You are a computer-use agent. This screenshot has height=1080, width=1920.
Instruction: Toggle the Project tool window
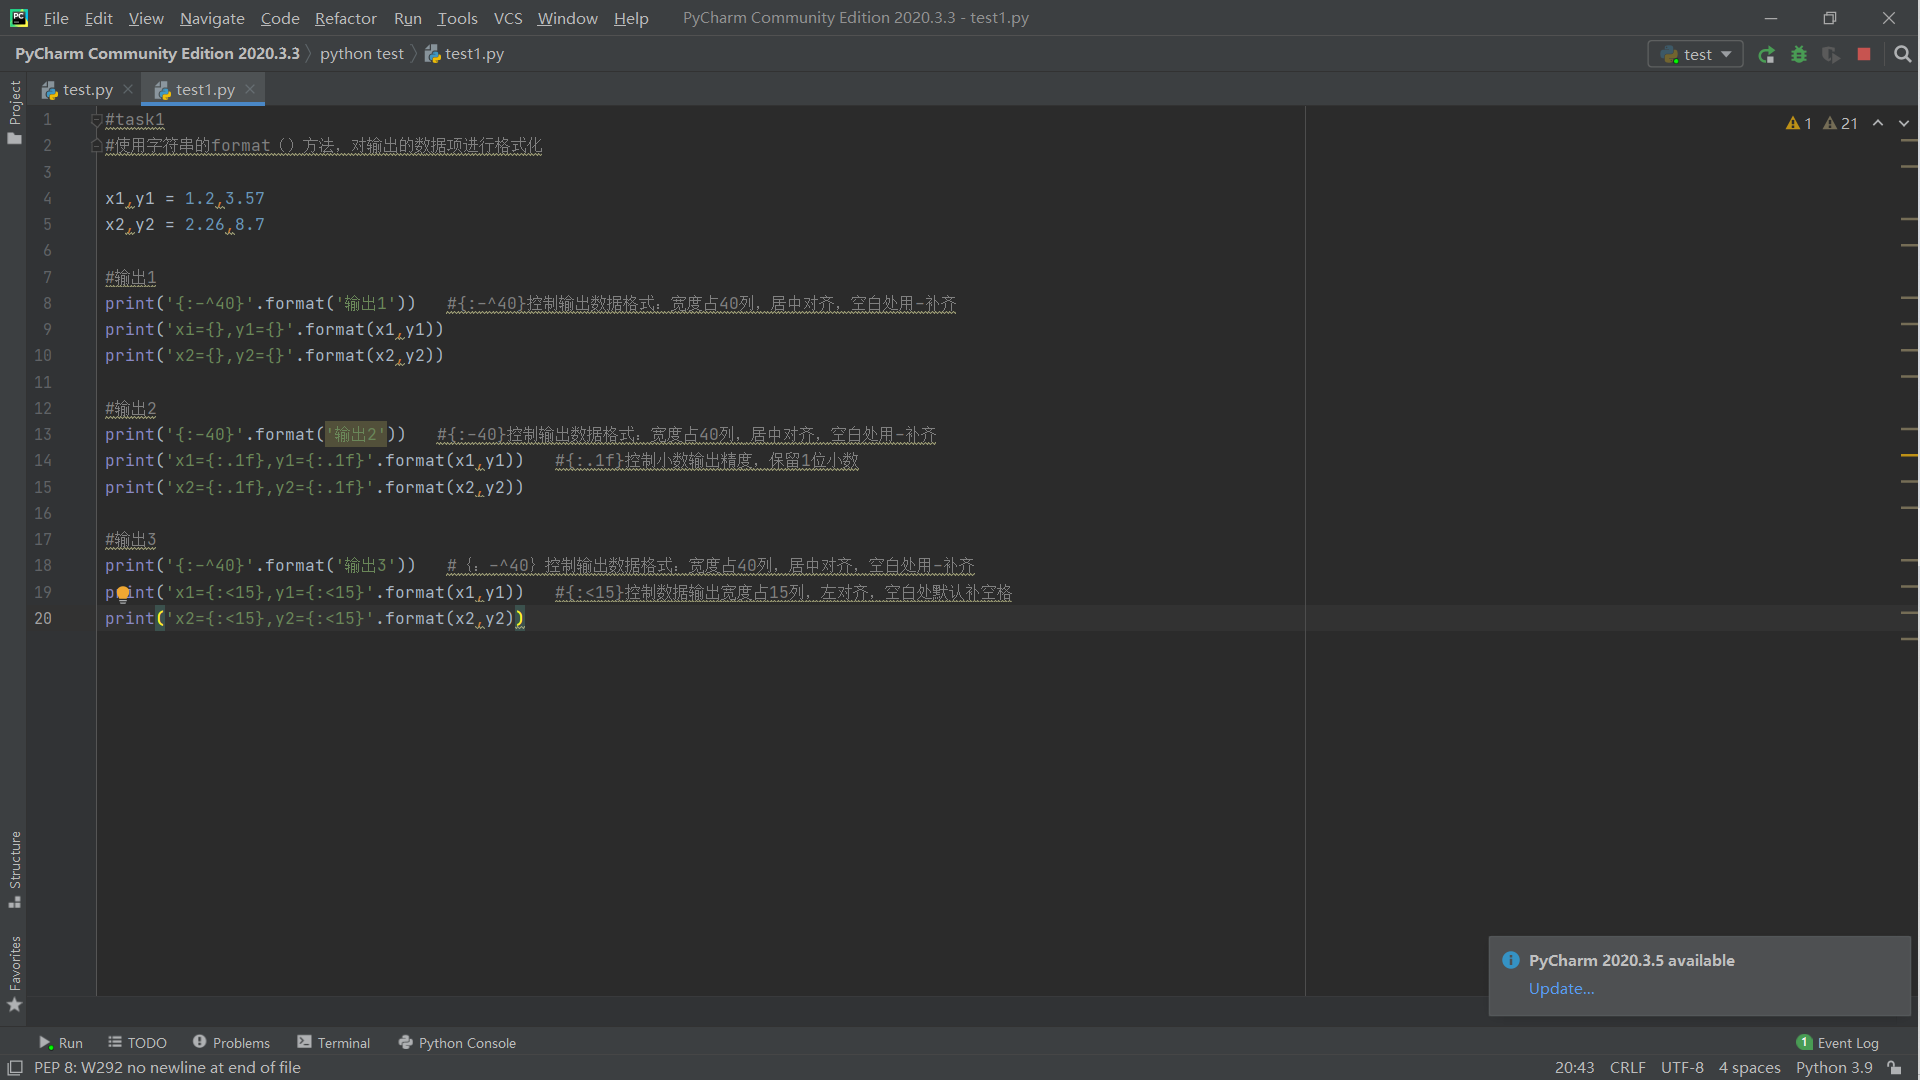(x=15, y=110)
